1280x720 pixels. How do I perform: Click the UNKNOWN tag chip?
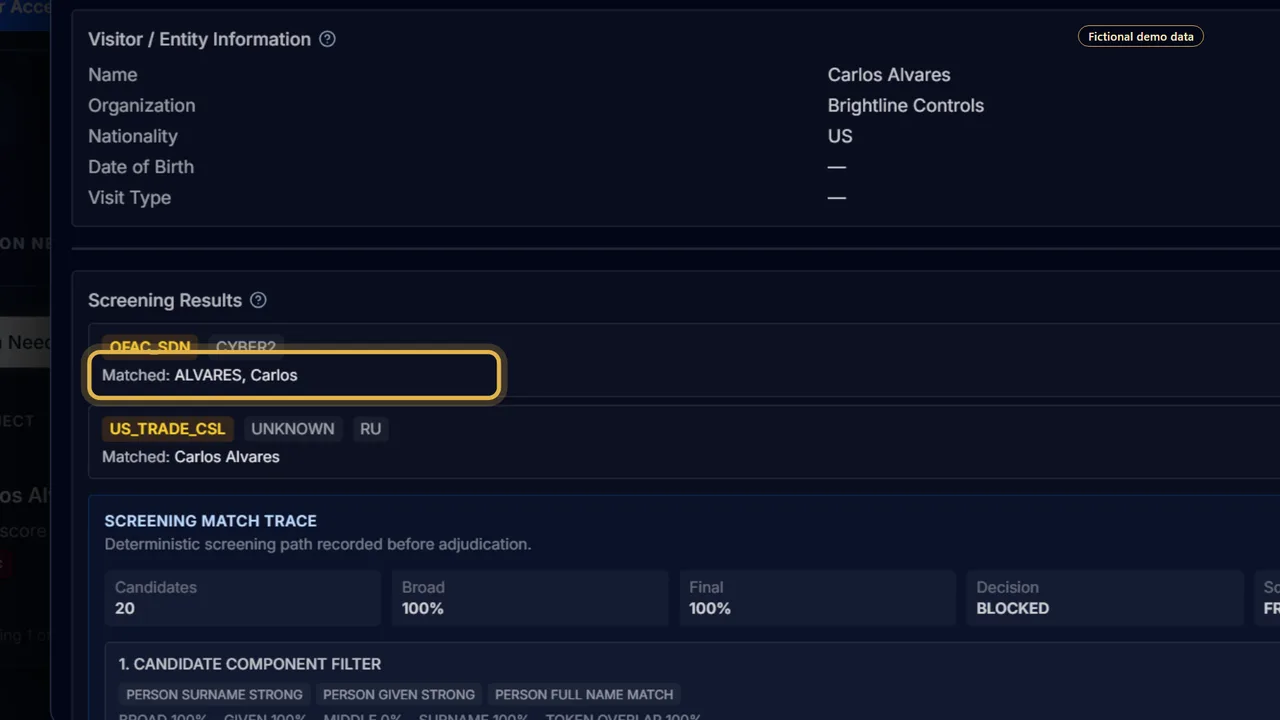(293, 429)
